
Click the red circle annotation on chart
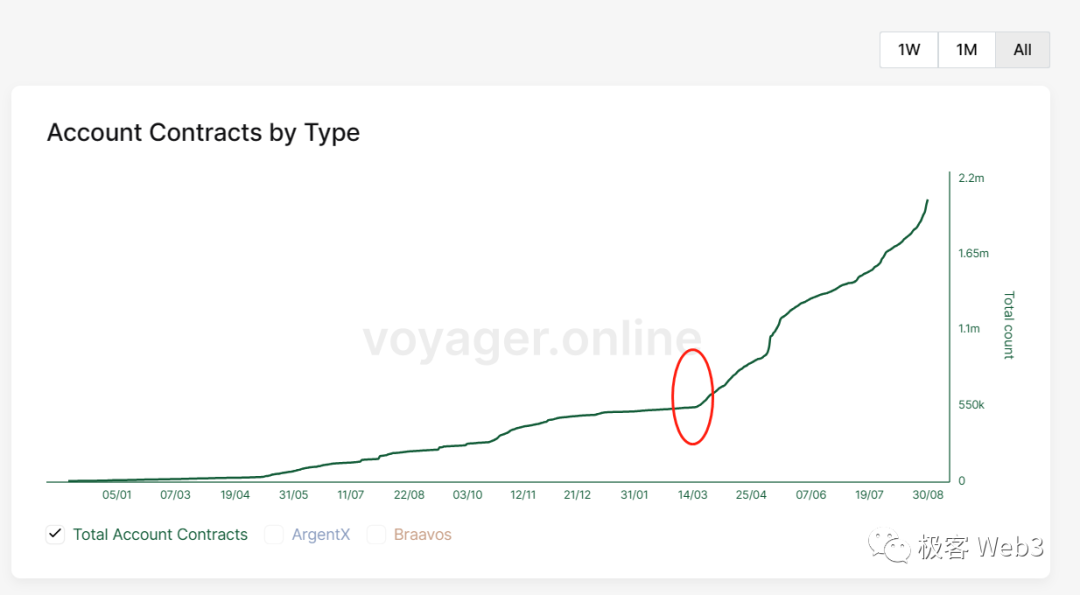[693, 397]
